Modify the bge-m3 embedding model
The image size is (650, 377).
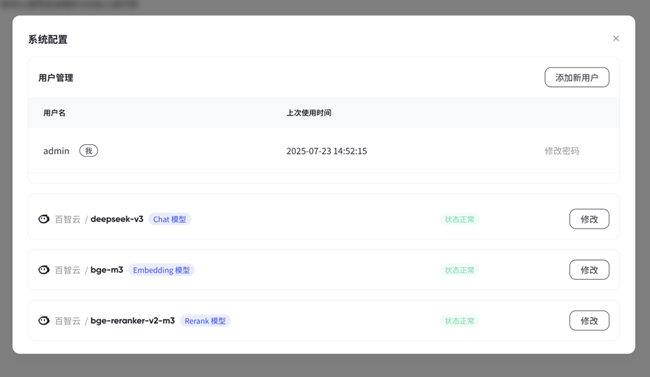[589, 270]
